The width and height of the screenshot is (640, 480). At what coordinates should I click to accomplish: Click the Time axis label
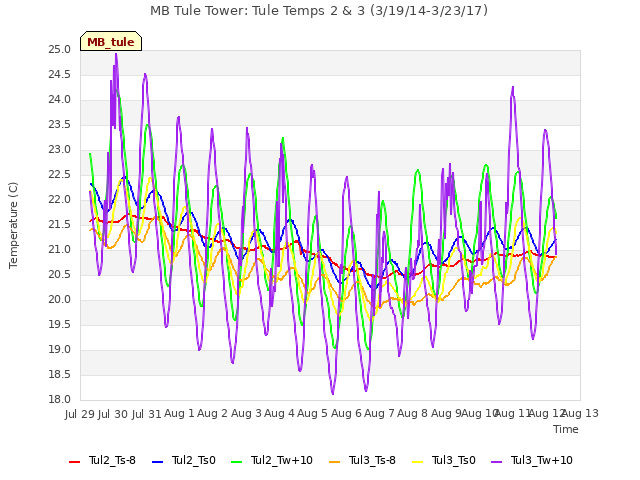(x=566, y=429)
